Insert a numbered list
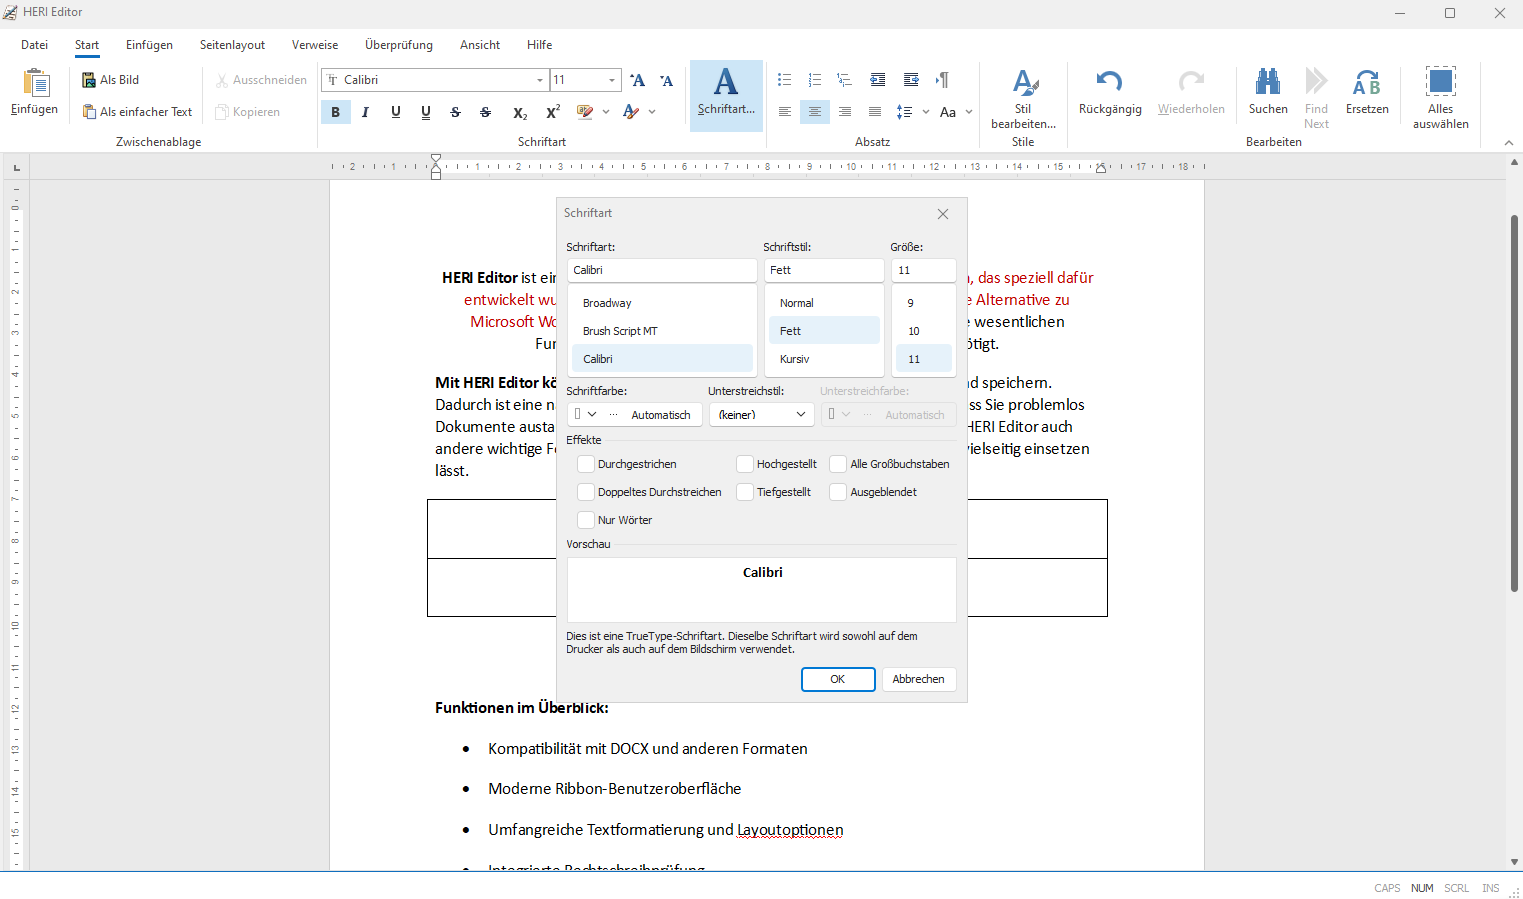The height and width of the screenshot is (899, 1523). [815, 80]
